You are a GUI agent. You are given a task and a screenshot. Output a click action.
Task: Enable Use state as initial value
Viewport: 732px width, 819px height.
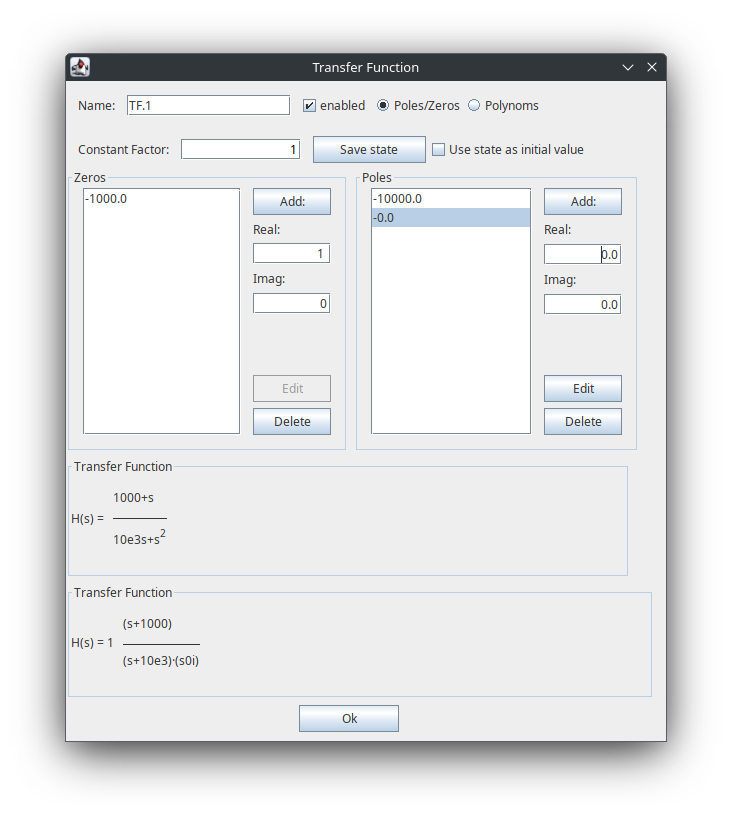point(439,149)
